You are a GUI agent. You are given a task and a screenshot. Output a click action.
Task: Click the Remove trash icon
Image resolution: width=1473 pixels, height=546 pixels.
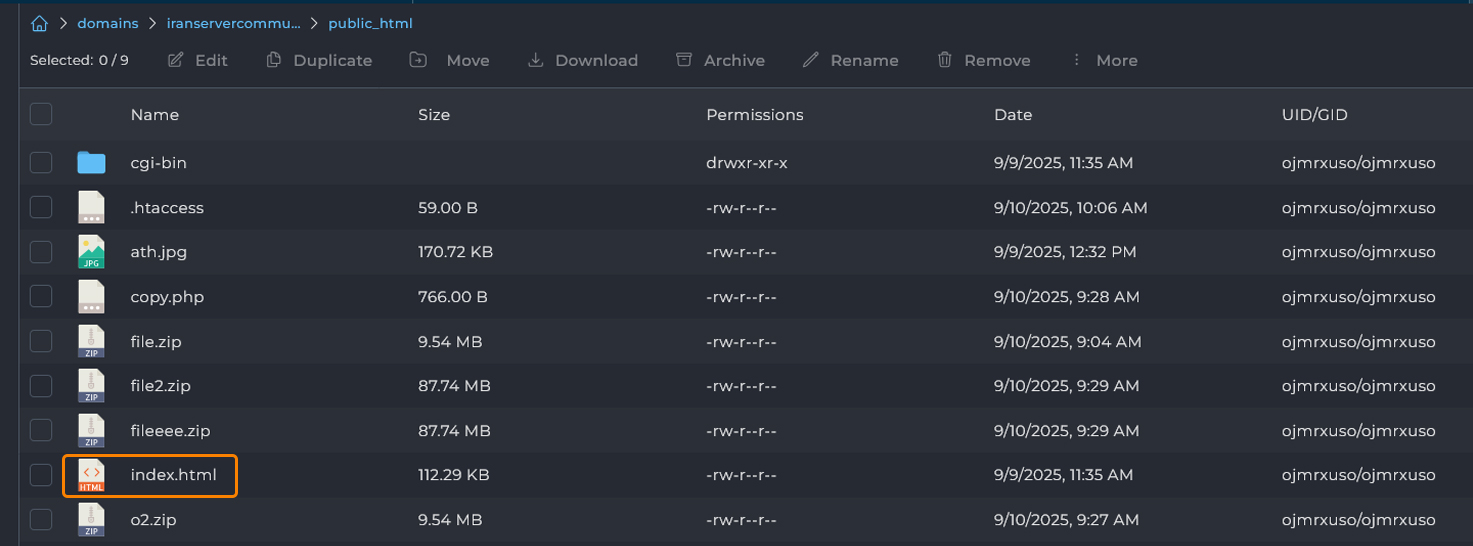tap(944, 60)
